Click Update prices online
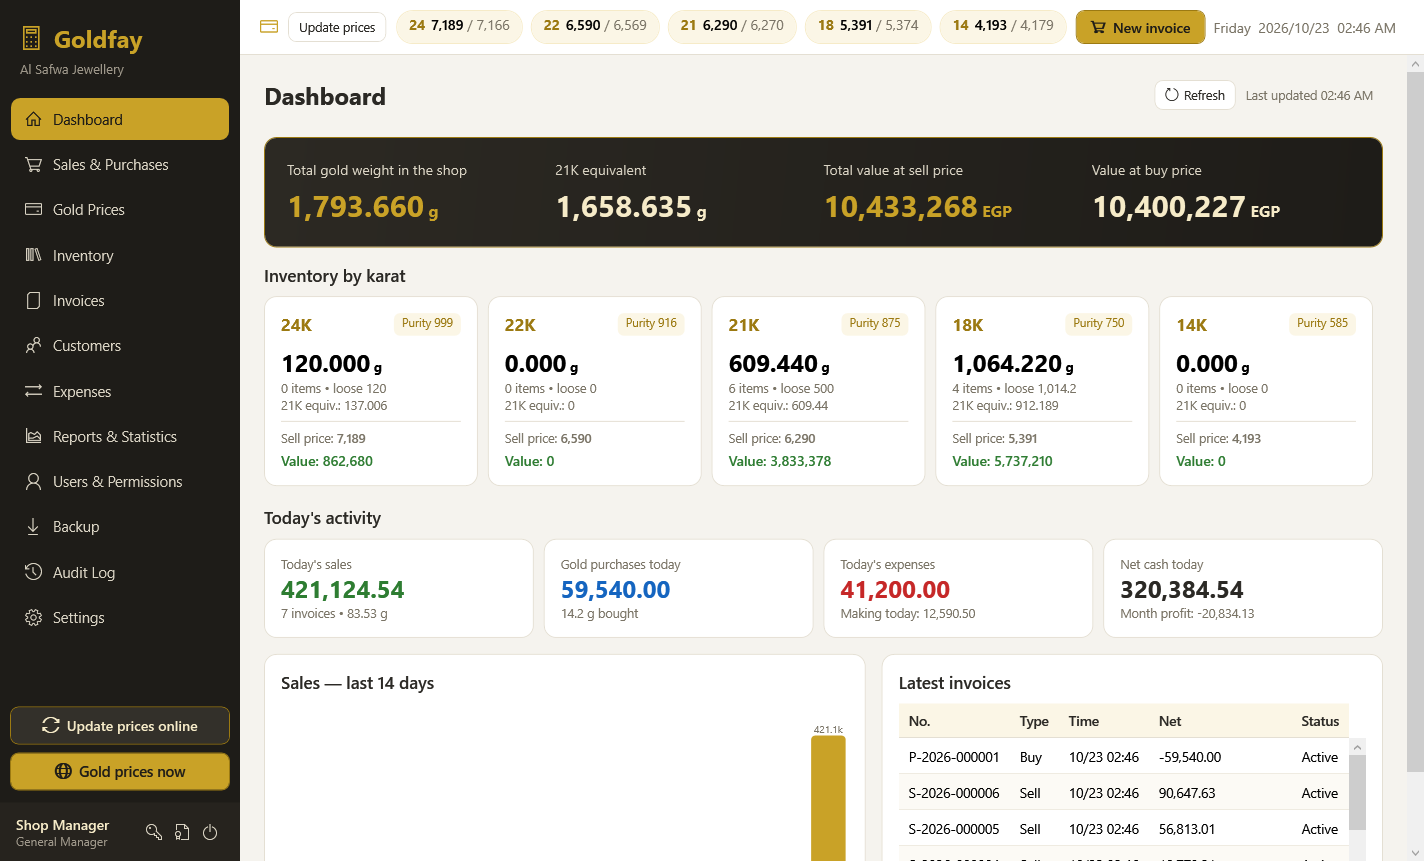The width and height of the screenshot is (1424, 861). coord(120,726)
